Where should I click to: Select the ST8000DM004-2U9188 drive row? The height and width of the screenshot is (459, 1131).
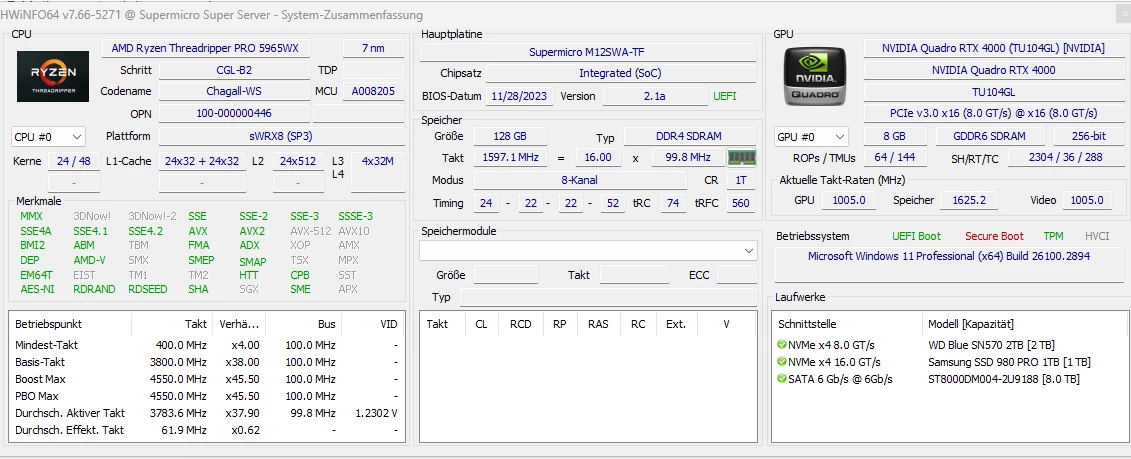click(x=950, y=379)
